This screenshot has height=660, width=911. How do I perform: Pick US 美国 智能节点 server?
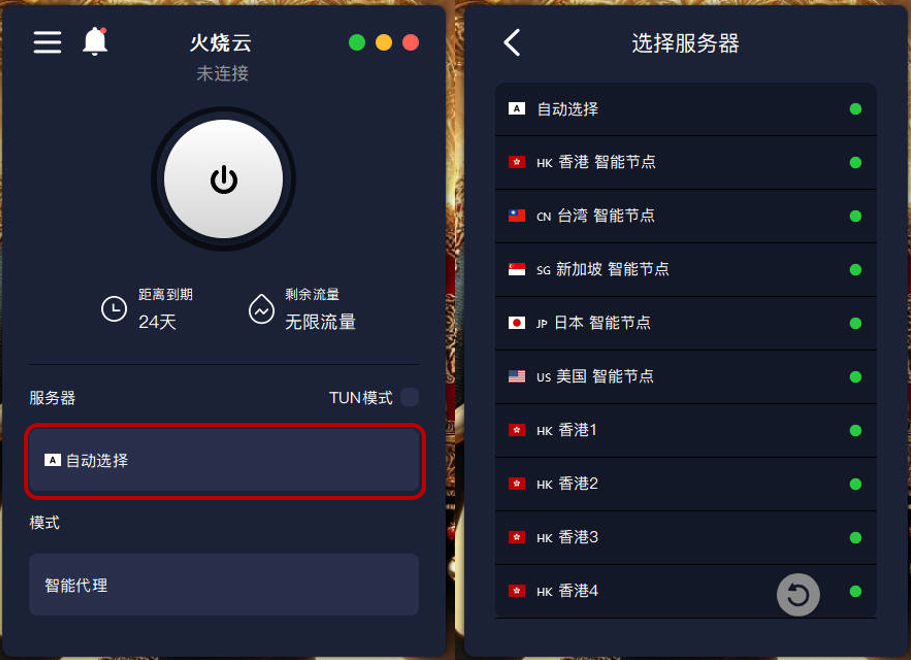[x=686, y=377]
